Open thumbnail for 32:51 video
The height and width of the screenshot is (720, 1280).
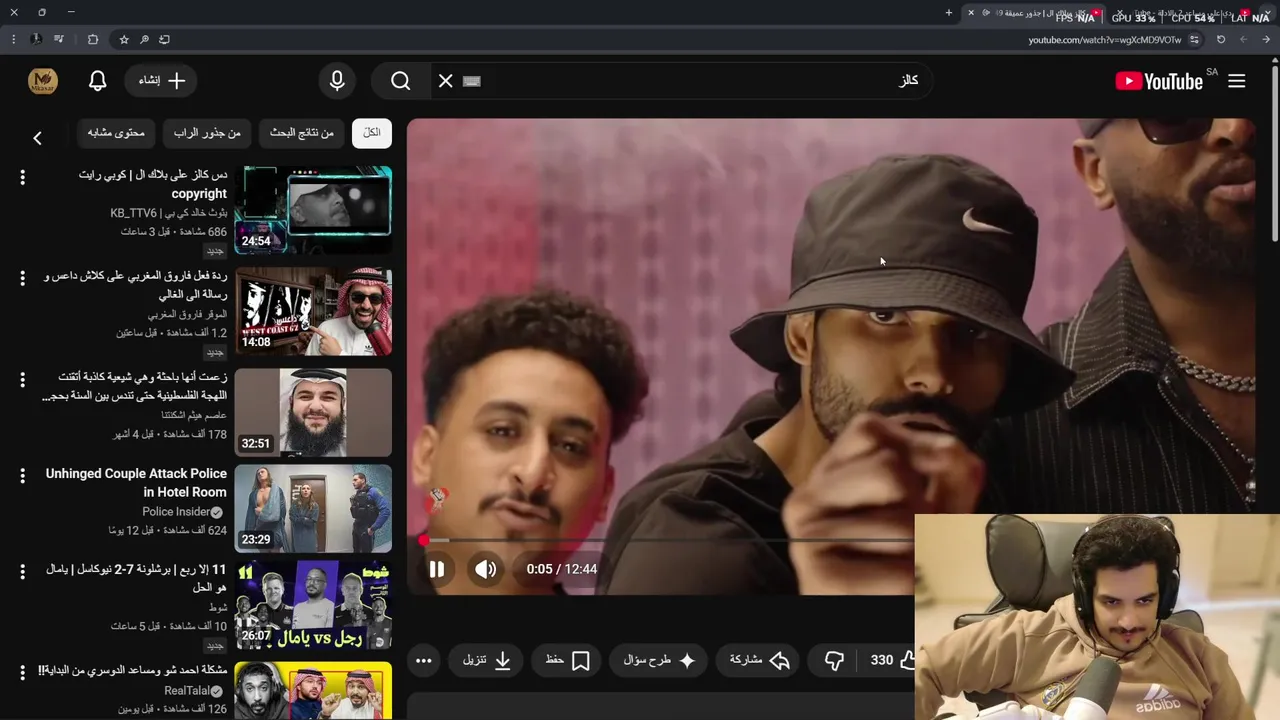[x=313, y=412]
